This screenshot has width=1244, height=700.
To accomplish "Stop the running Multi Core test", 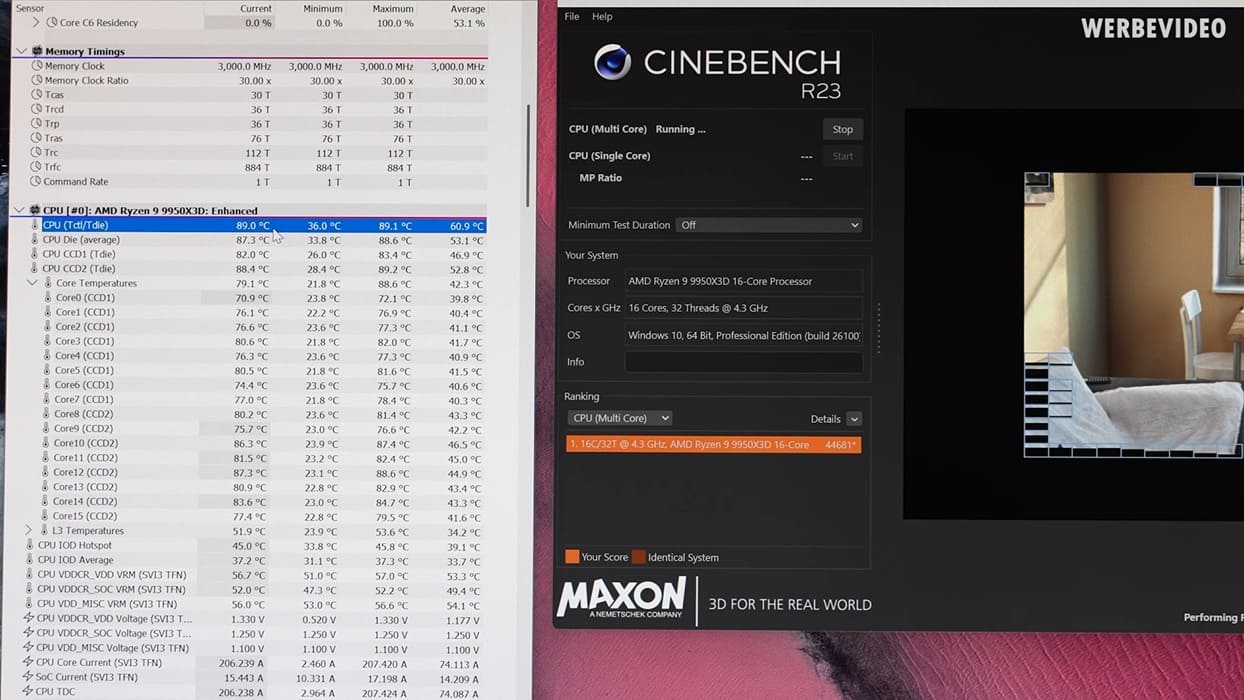I will [x=843, y=129].
